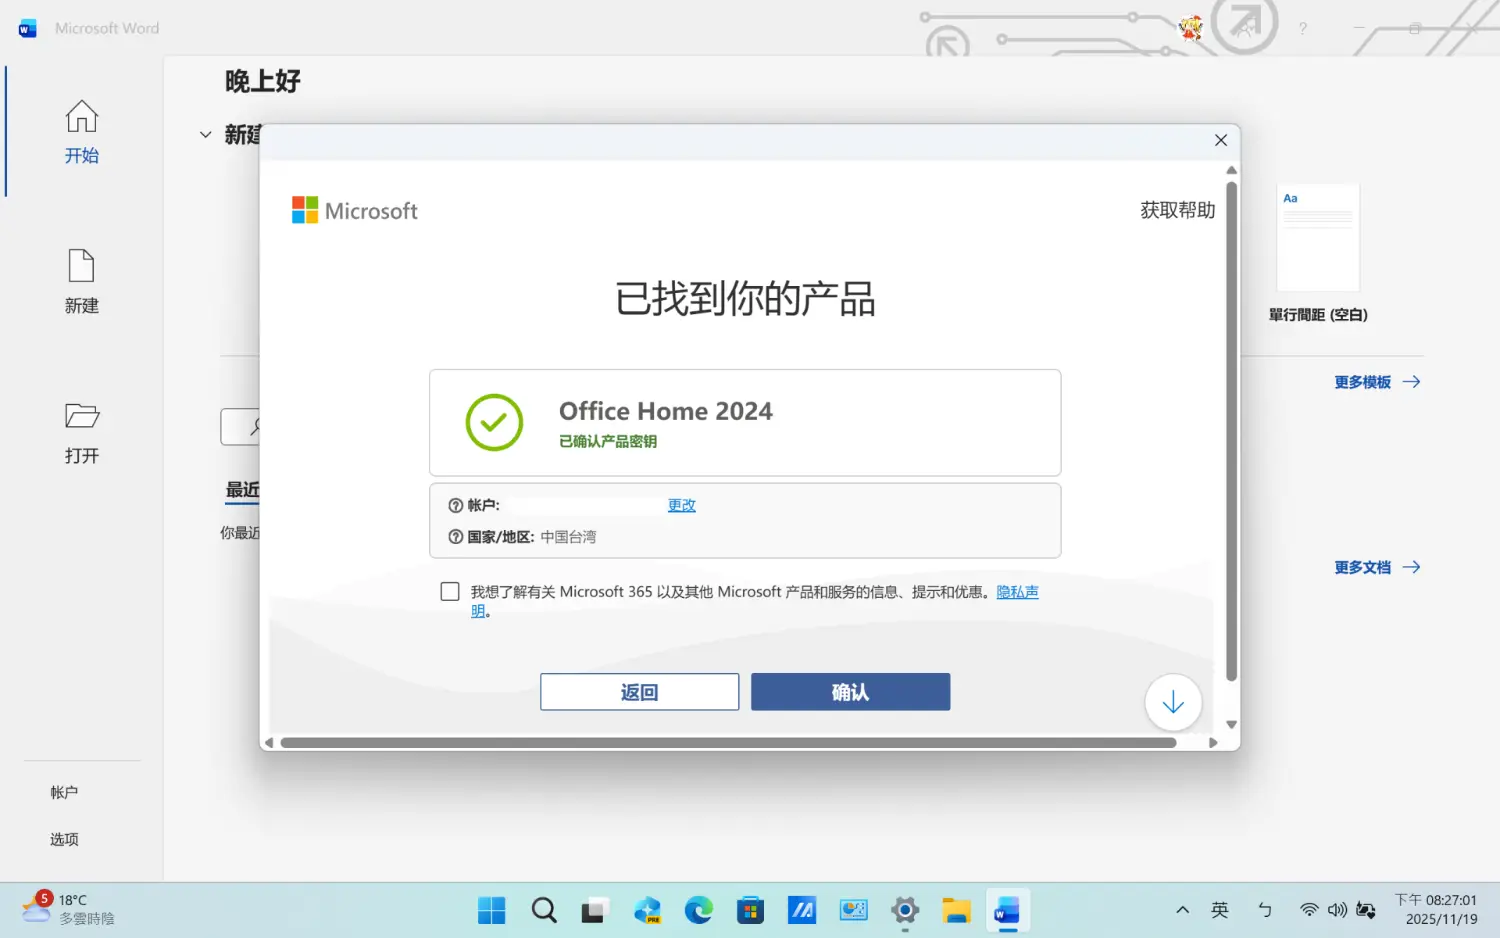
Task: Collapse the 新建 section chevron
Action: point(205,134)
